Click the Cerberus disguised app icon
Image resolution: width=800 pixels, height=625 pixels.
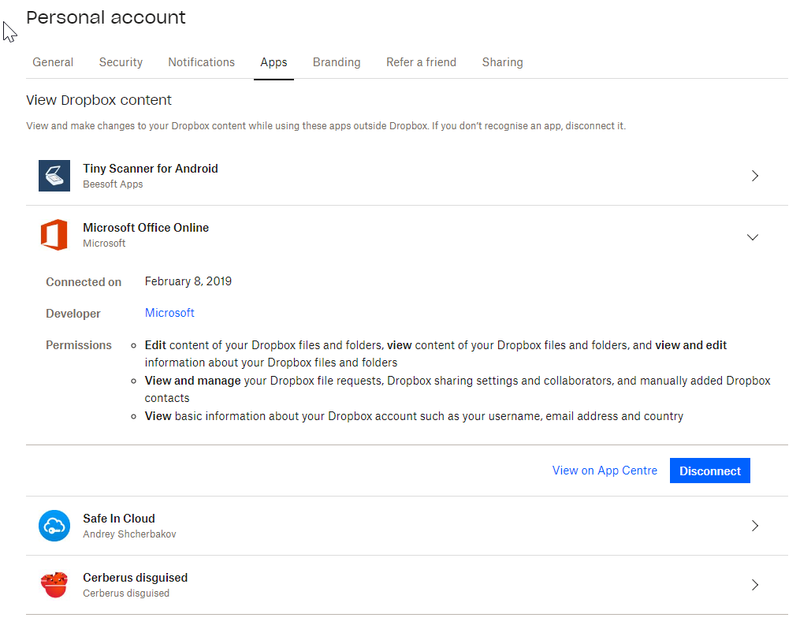tap(54, 585)
